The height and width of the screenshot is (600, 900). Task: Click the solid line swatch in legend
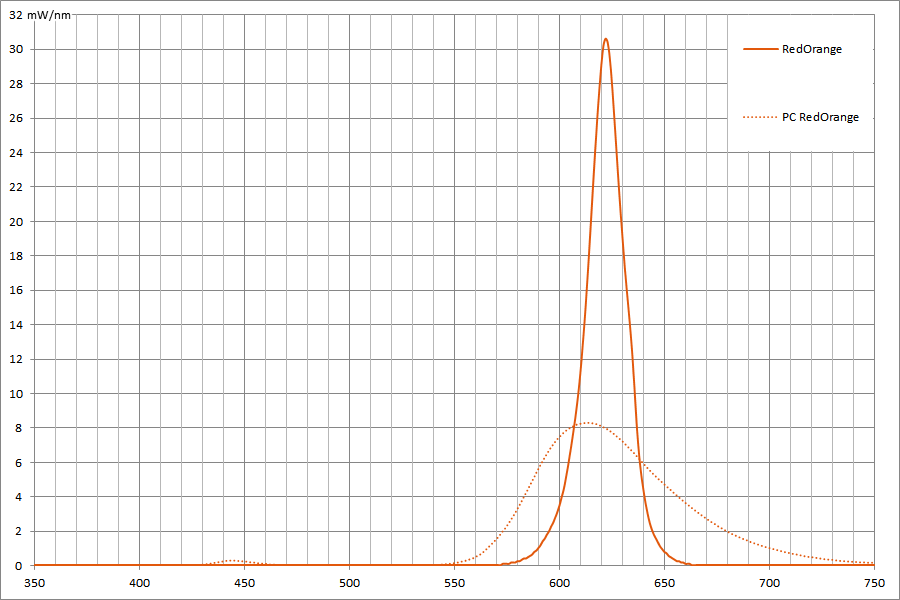tap(760, 49)
